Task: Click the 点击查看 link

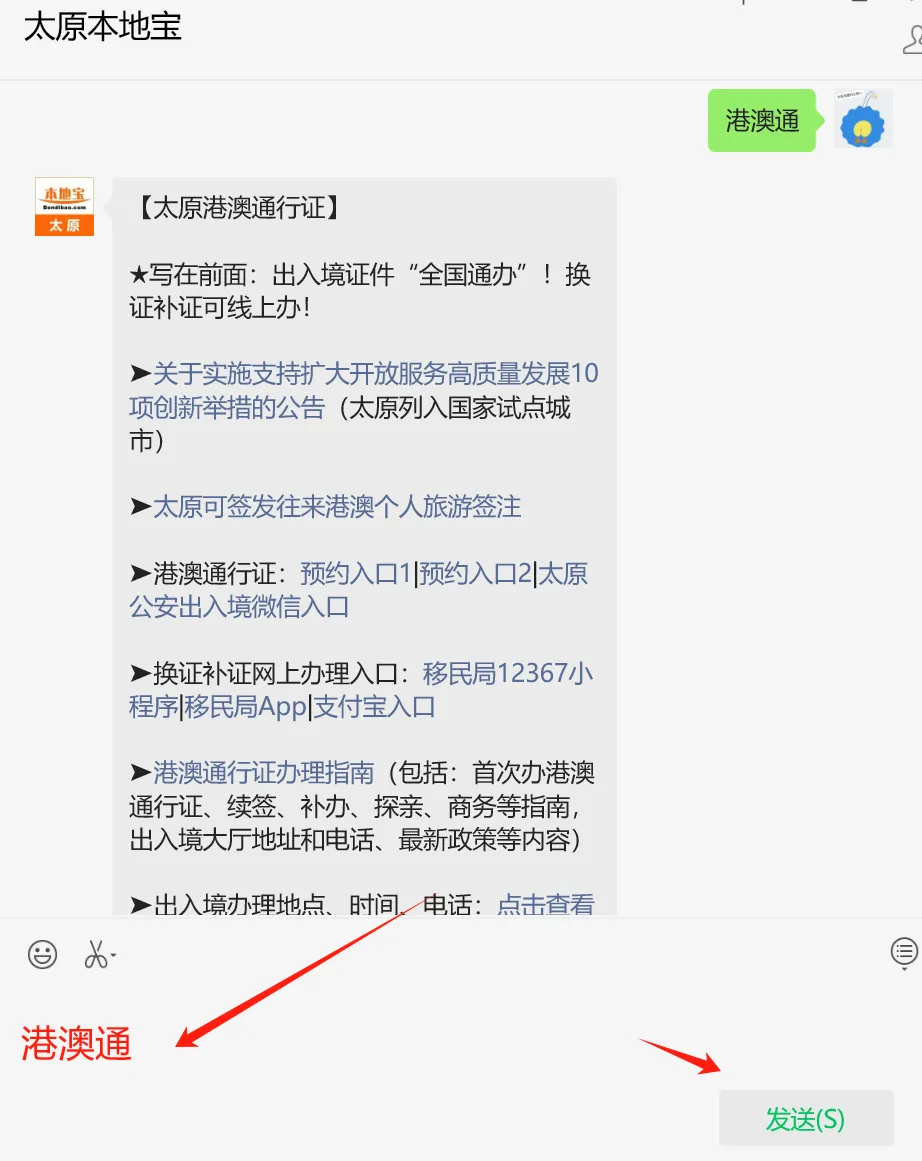Action: [546, 903]
